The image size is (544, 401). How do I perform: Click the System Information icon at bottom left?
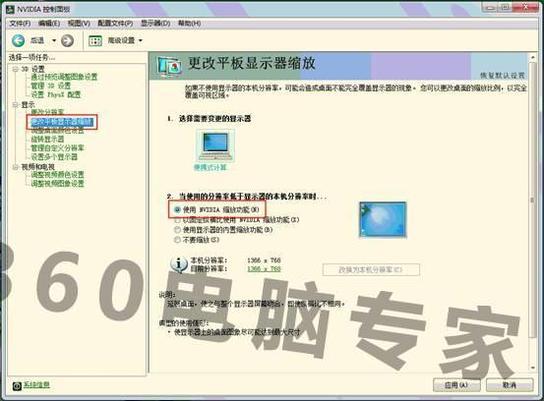(17, 386)
